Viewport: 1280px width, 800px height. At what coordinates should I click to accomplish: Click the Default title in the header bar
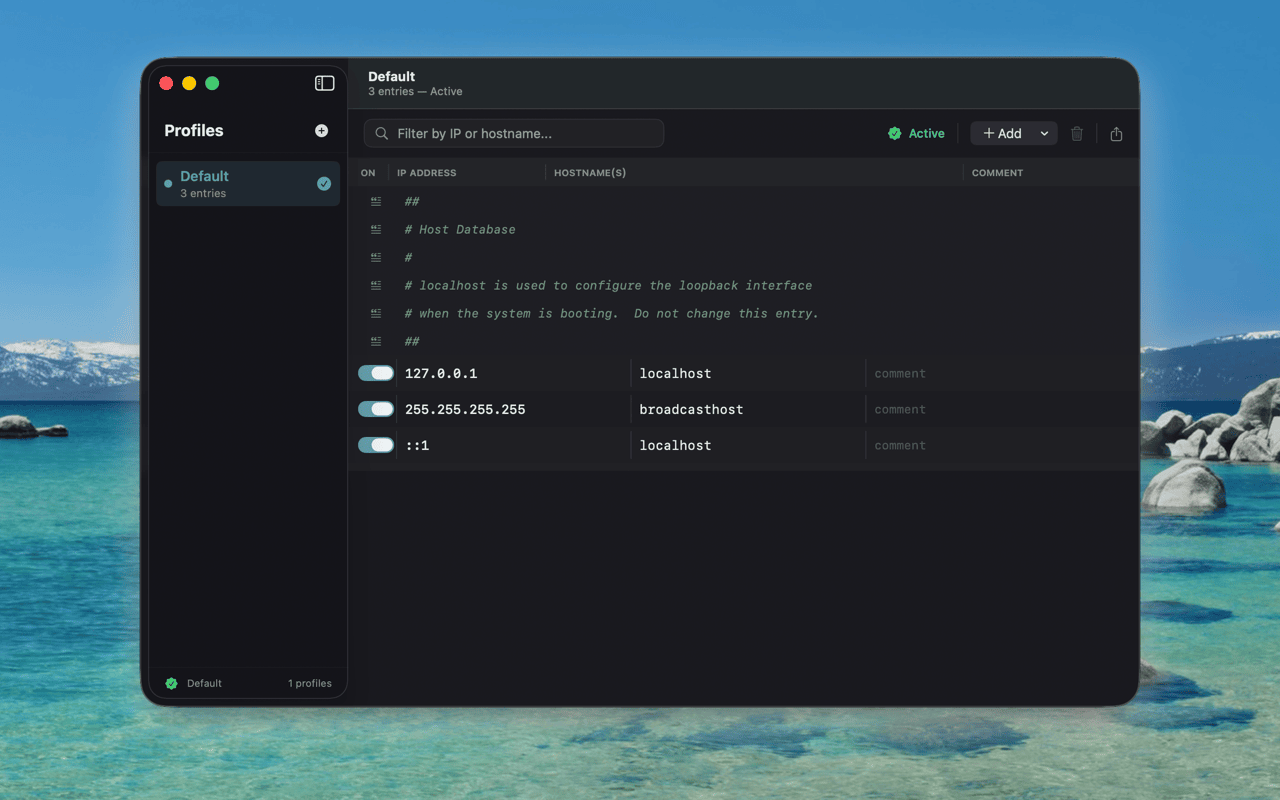point(391,75)
